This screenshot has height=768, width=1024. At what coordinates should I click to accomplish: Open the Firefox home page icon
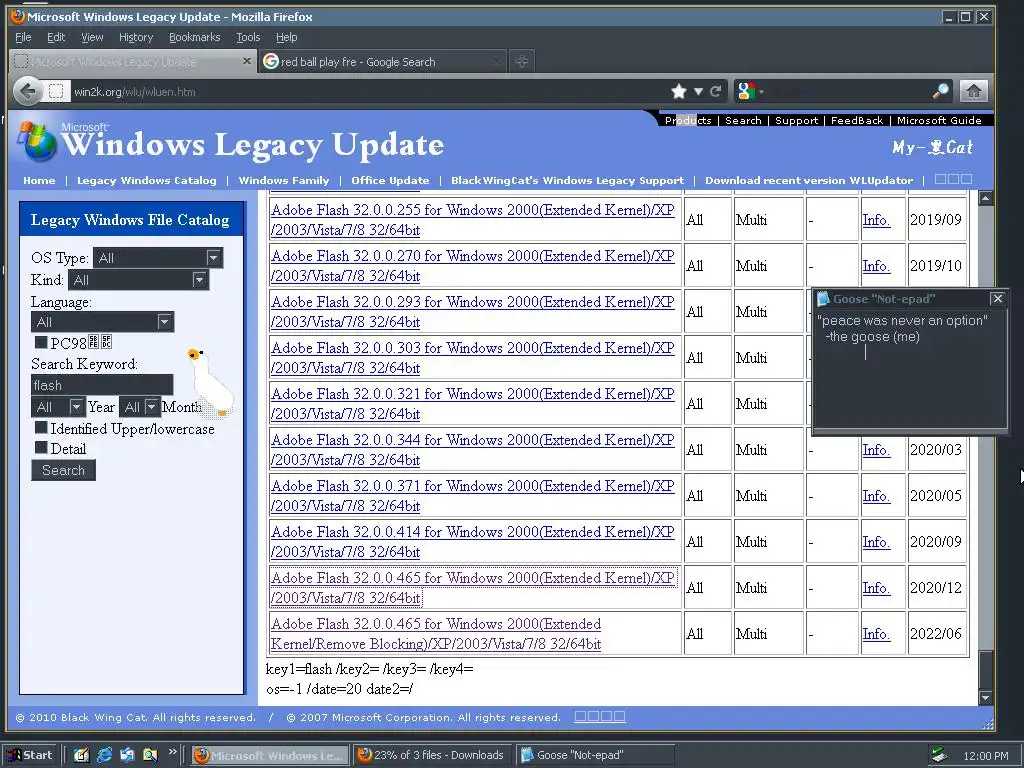click(x=973, y=91)
